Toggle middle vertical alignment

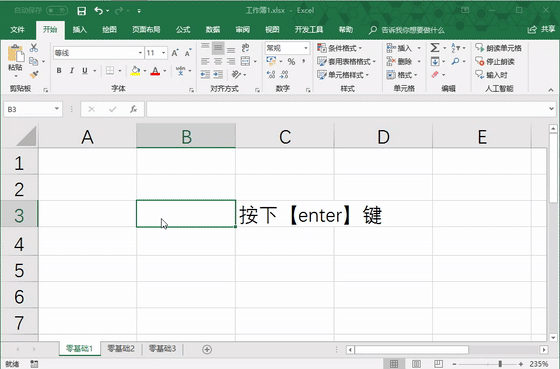pyautogui.click(x=218, y=48)
